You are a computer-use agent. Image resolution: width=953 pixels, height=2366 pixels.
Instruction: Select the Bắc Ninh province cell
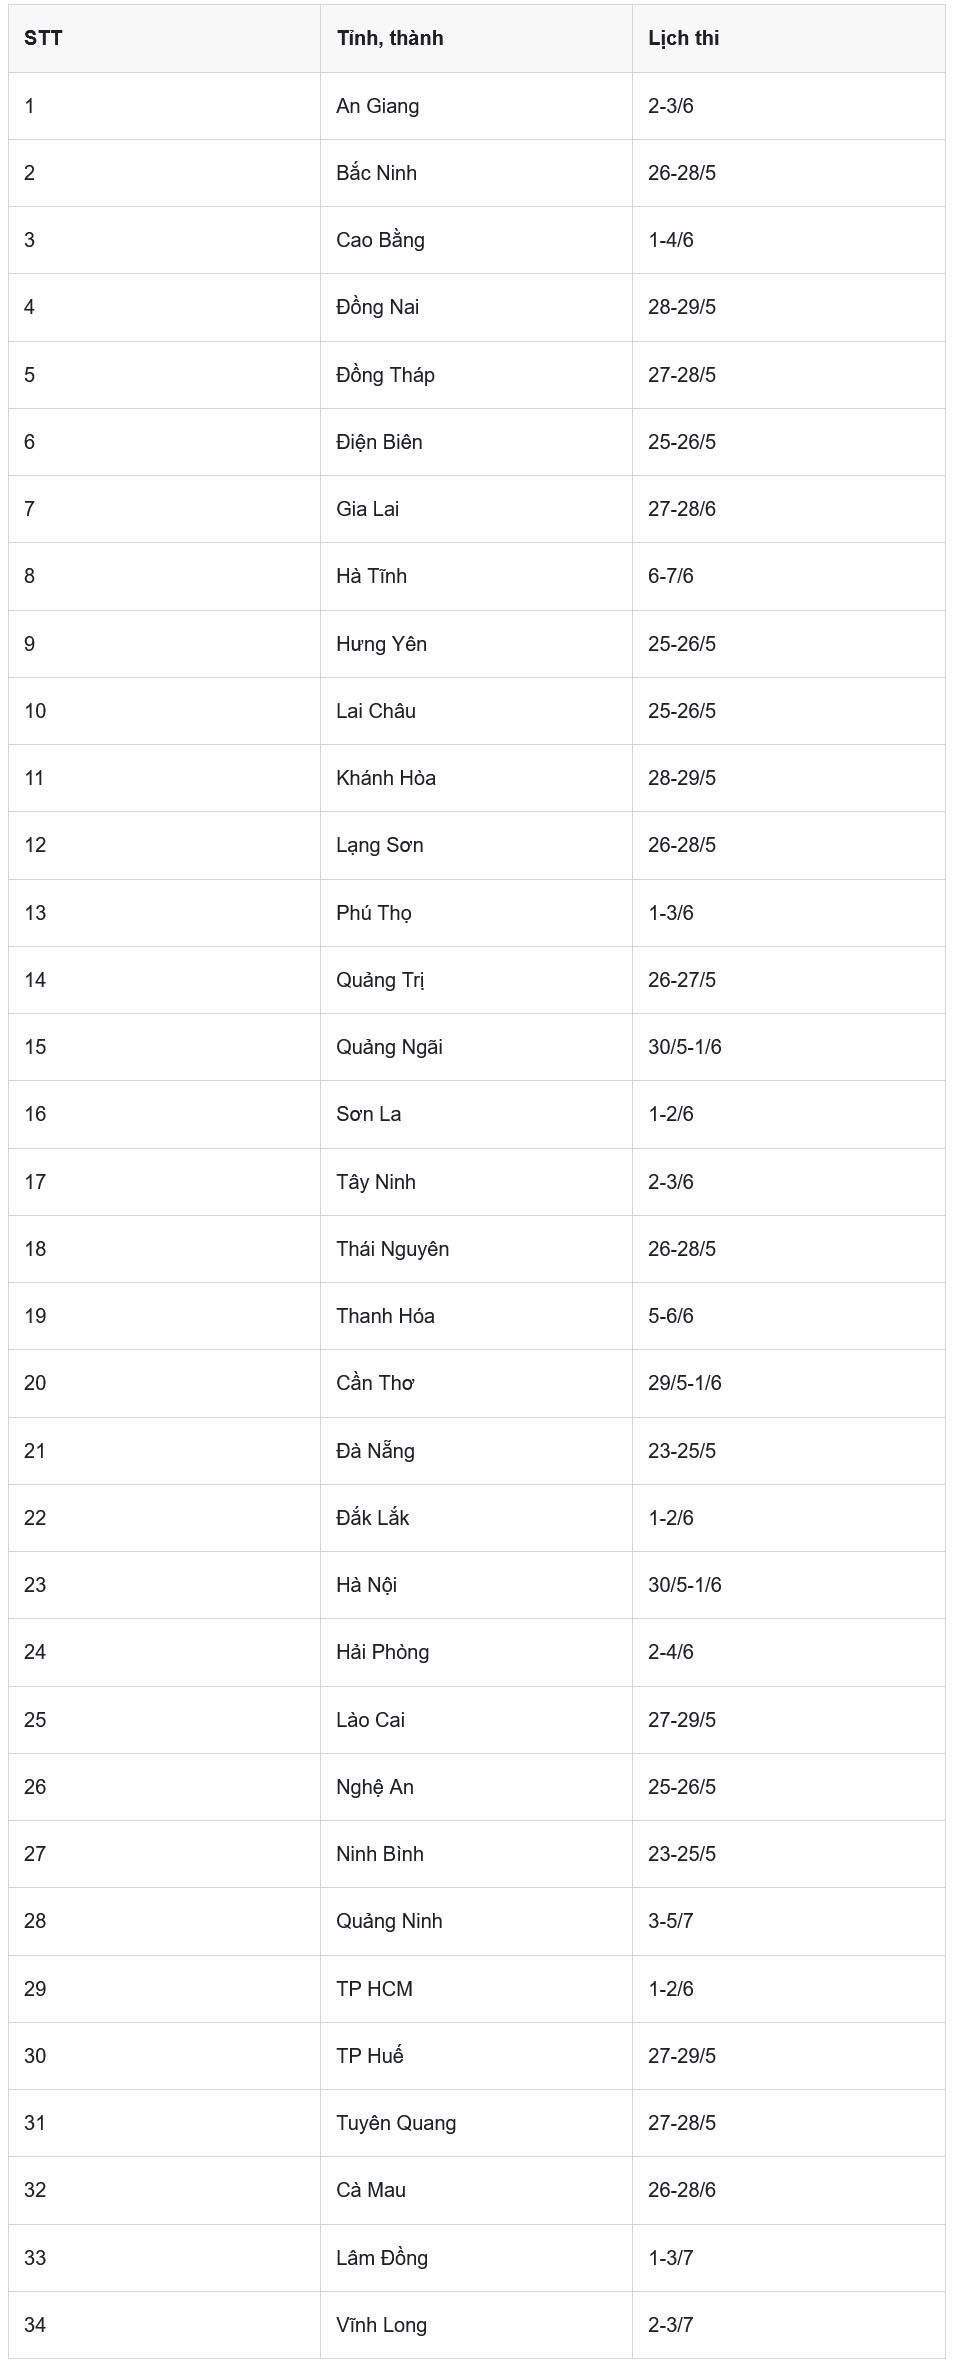pos(476,173)
